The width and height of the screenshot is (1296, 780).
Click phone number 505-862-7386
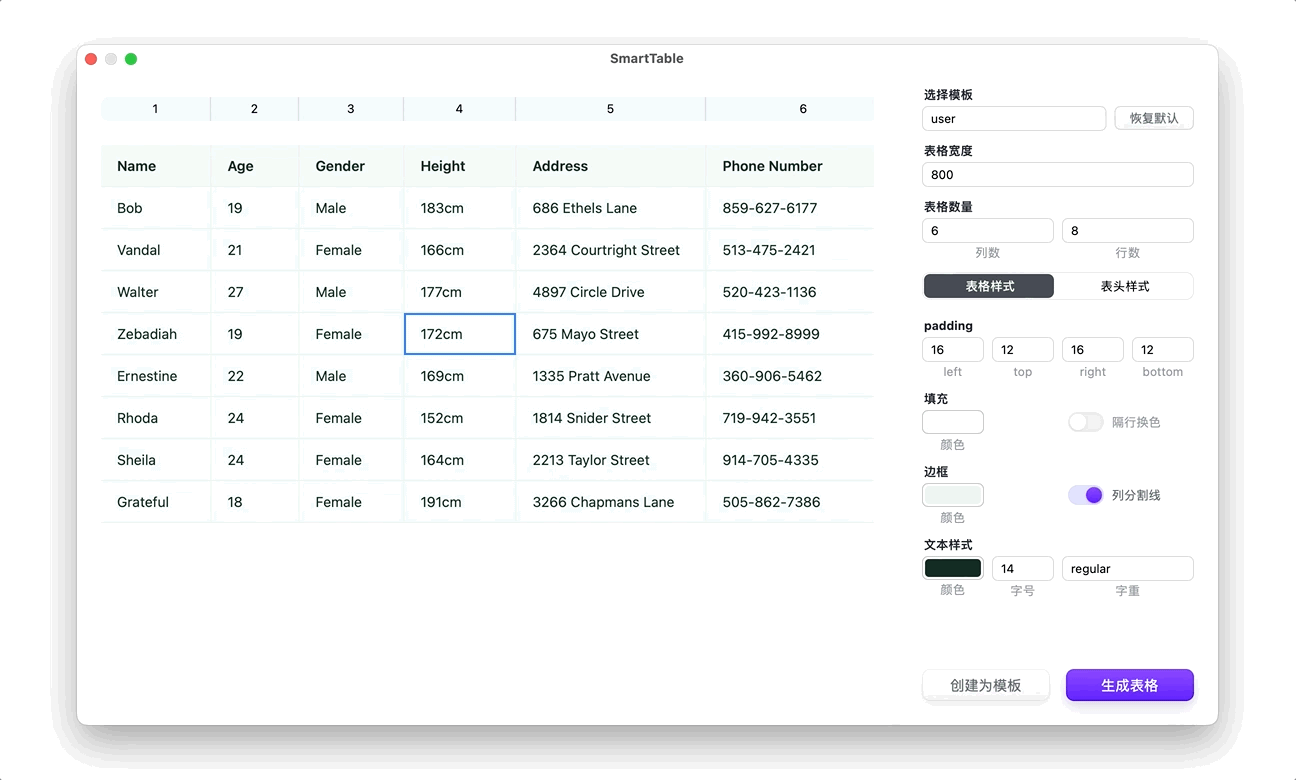coord(790,502)
